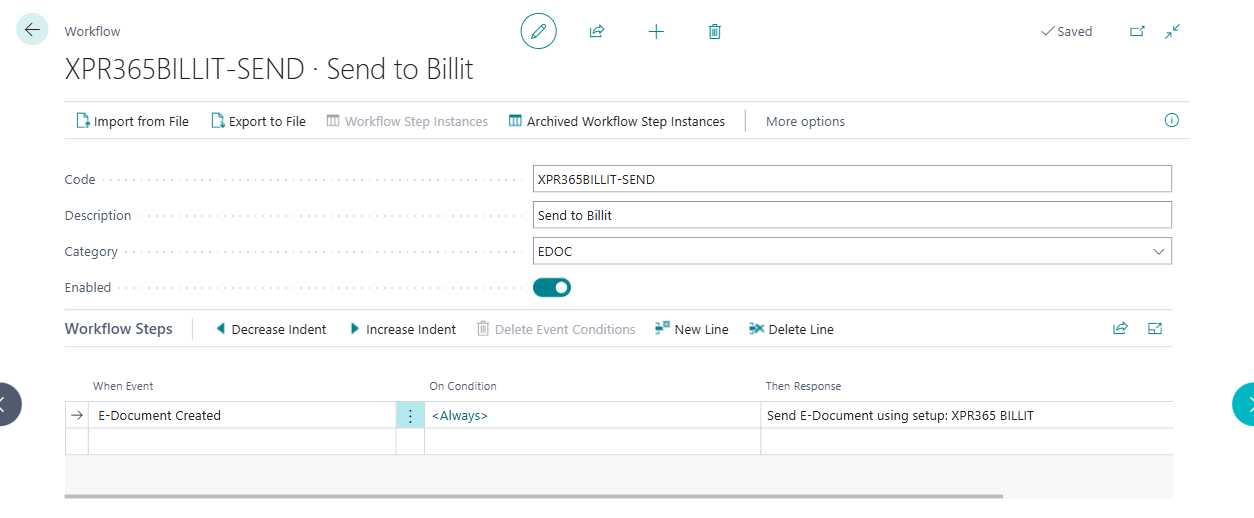Click the collapse page arrows icon
This screenshot has height=518, width=1254.
click(1173, 31)
